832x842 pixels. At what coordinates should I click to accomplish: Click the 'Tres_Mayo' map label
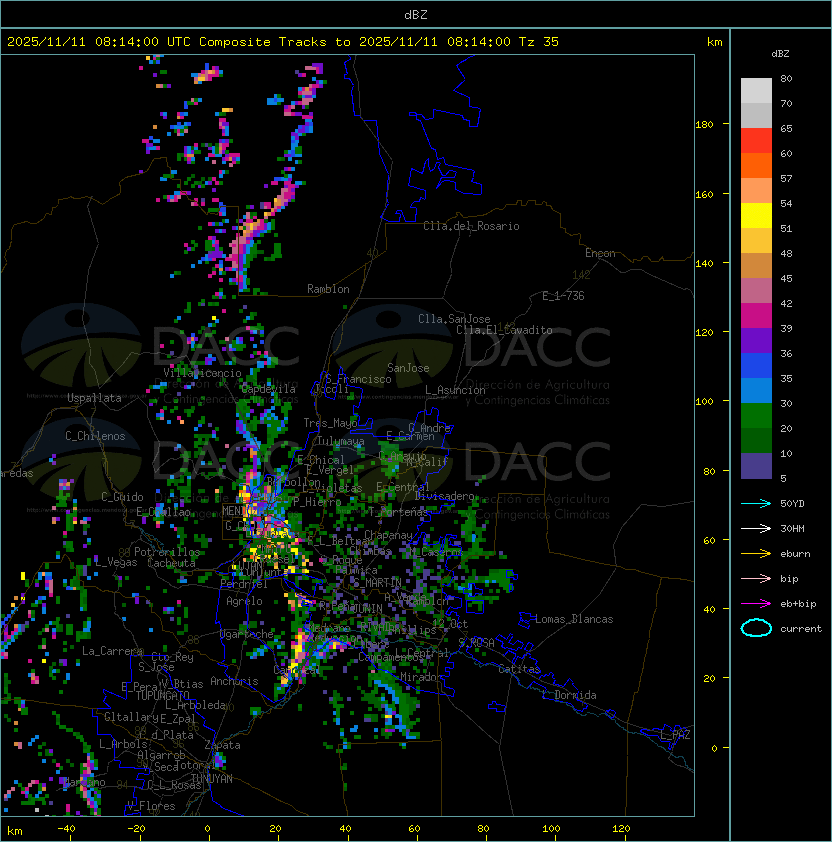pos(330,423)
